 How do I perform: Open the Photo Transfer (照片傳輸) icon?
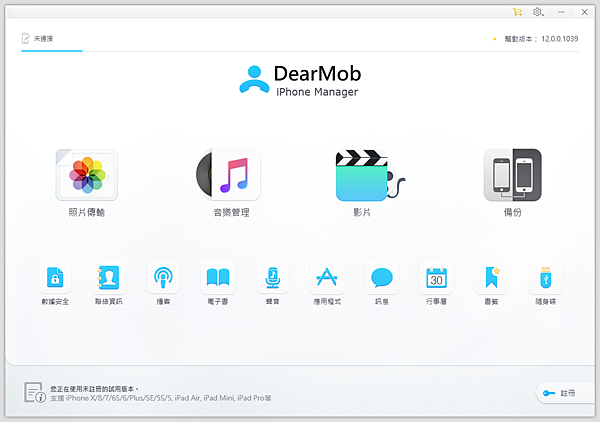(x=86, y=175)
